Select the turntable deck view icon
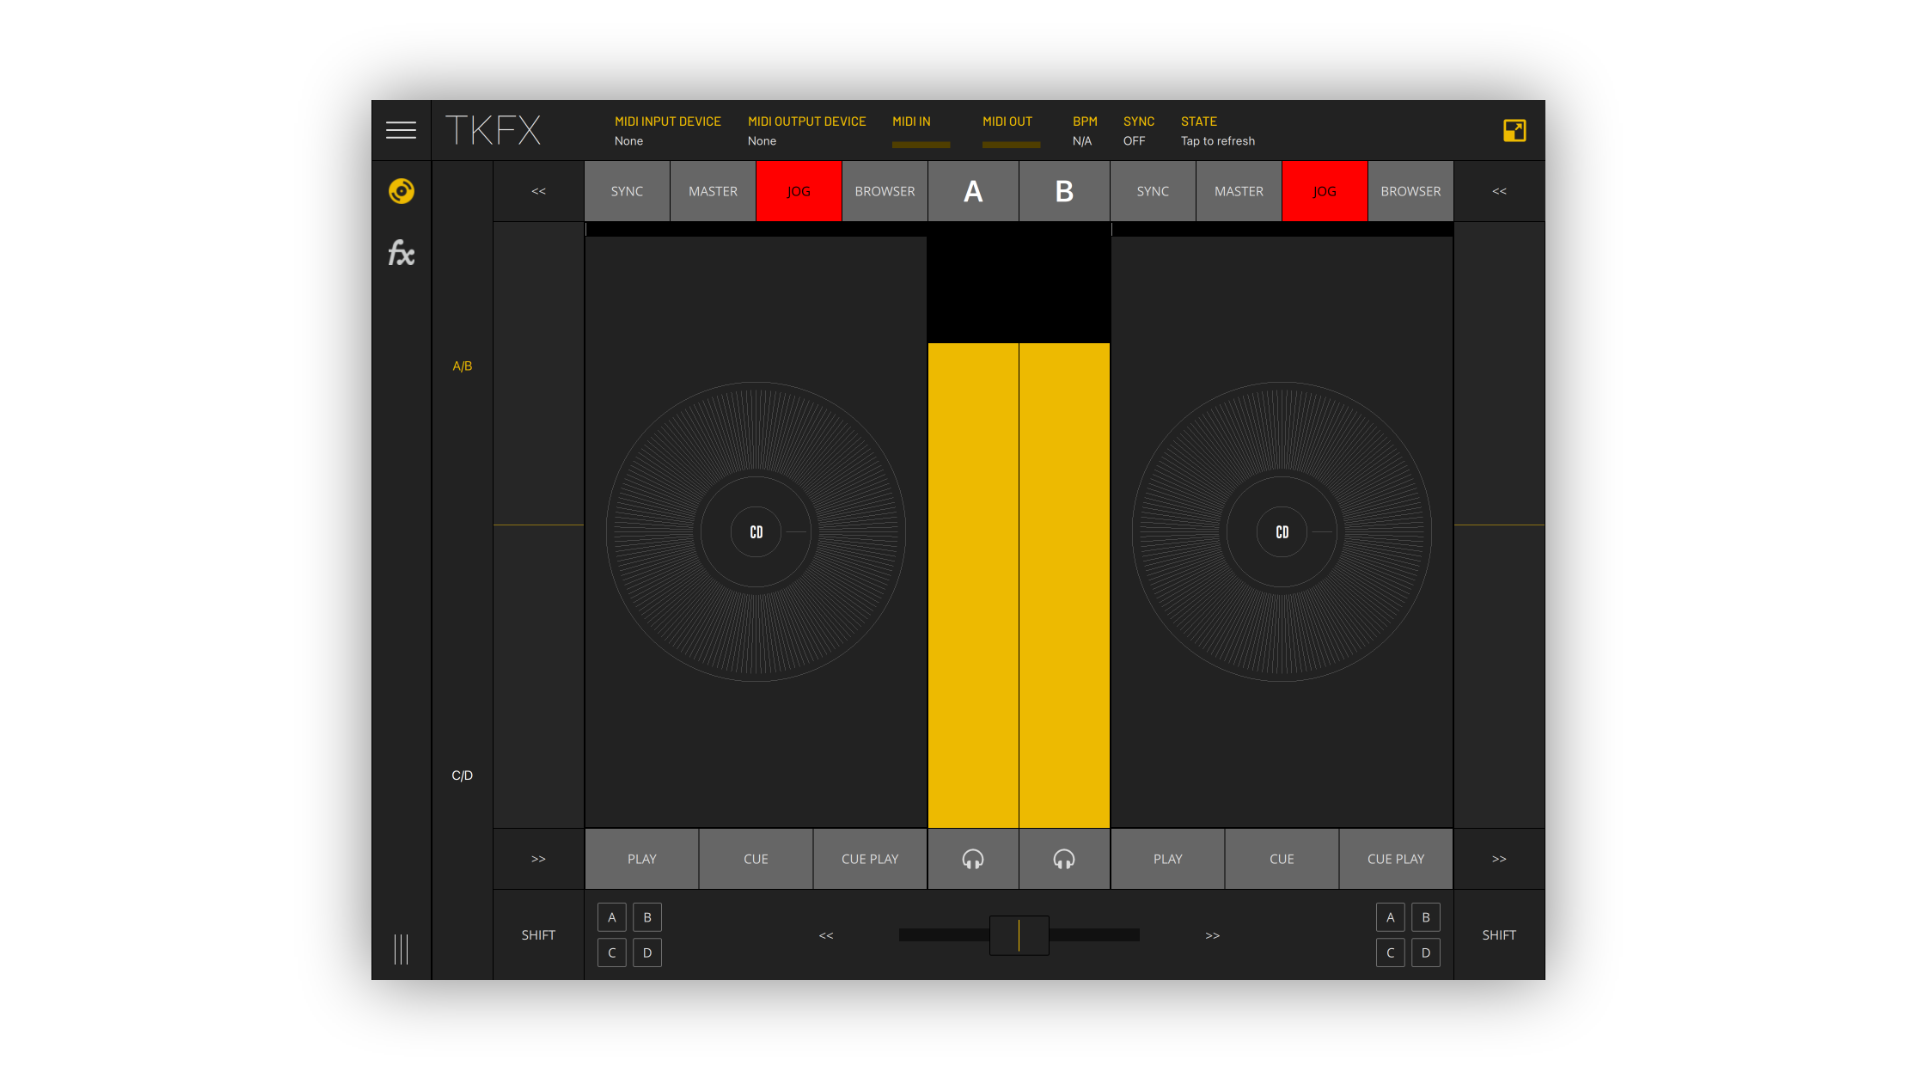The image size is (1920, 1080). click(401, 191)
